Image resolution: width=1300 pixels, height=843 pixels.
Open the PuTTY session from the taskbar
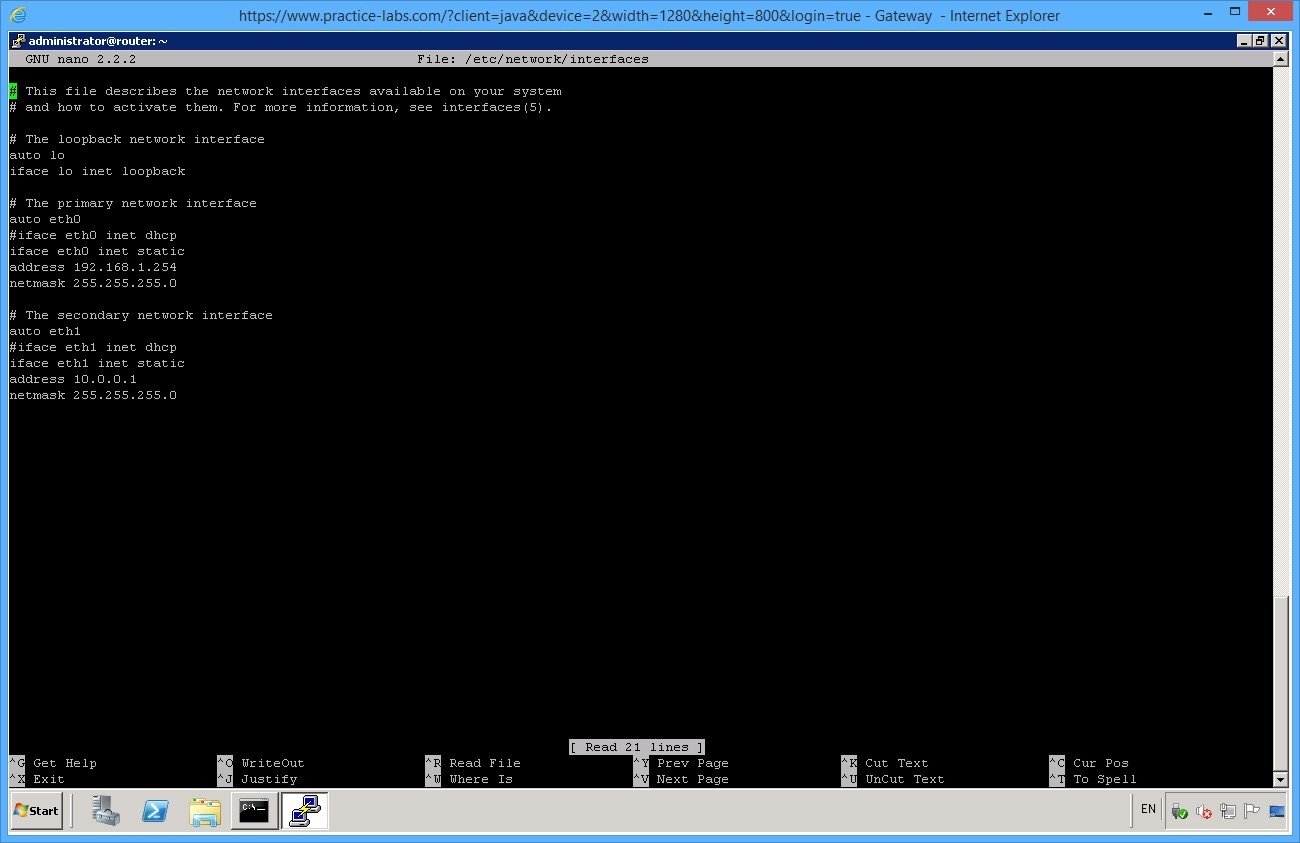(302, 810)
